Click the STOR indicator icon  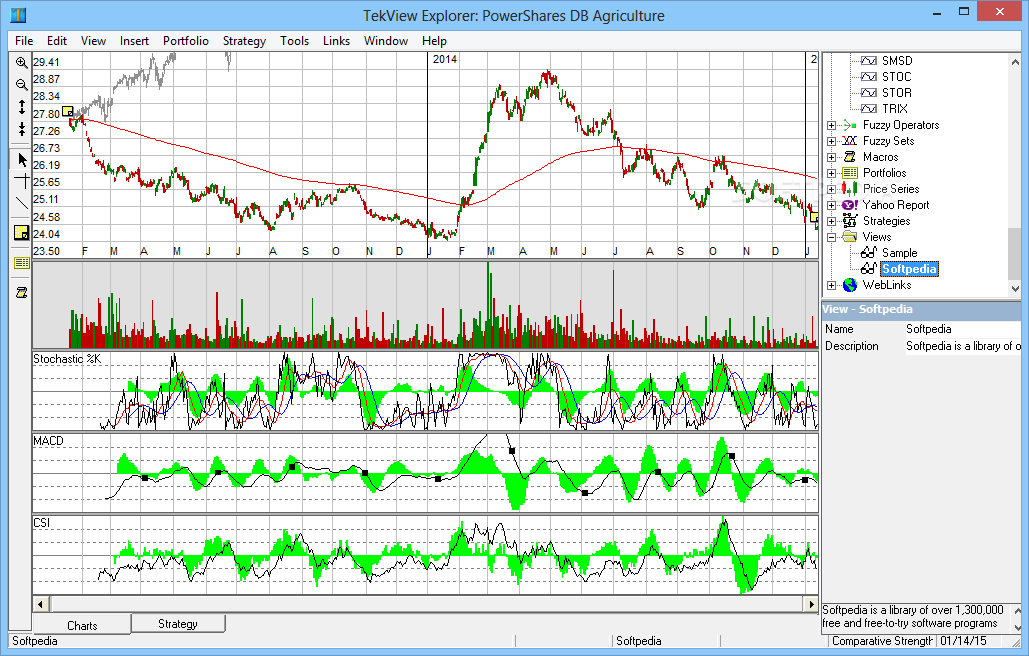point(869,92)
